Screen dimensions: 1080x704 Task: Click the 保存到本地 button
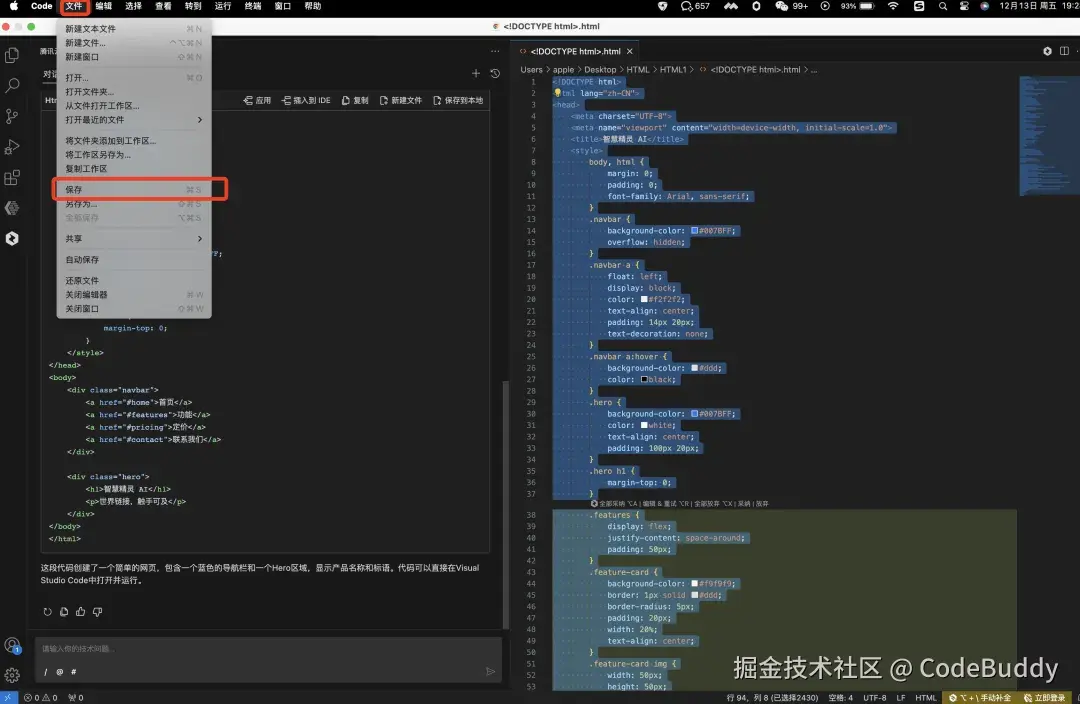point(457,101)
